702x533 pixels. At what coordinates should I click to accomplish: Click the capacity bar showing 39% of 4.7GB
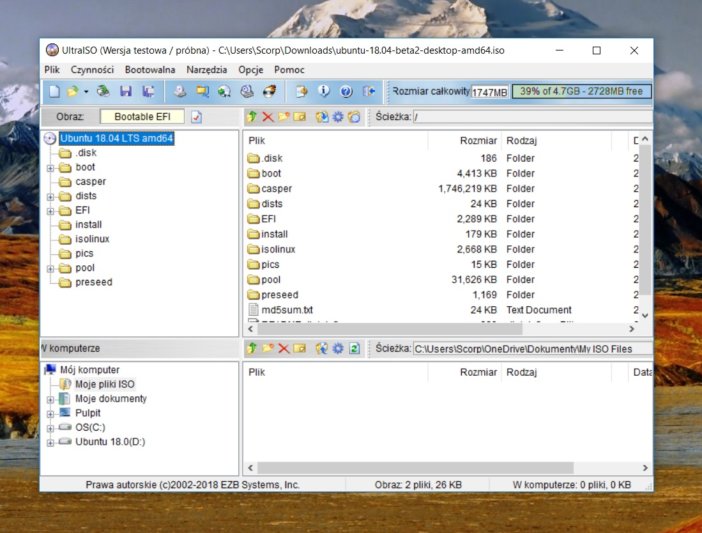581,91
